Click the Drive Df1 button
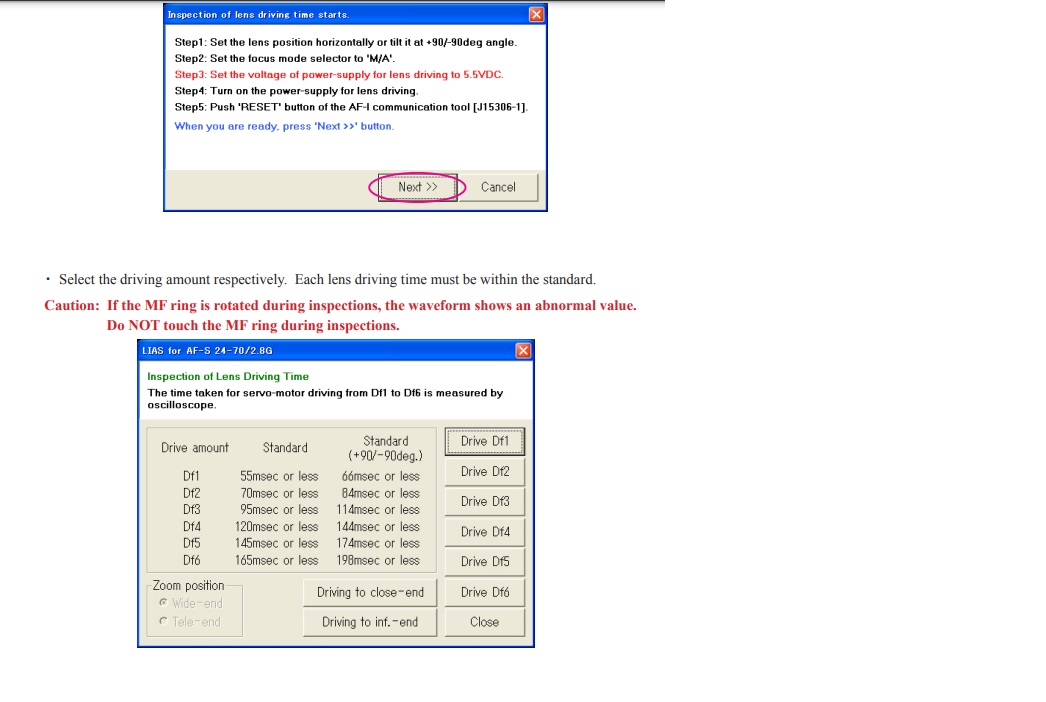 [484, 441]
